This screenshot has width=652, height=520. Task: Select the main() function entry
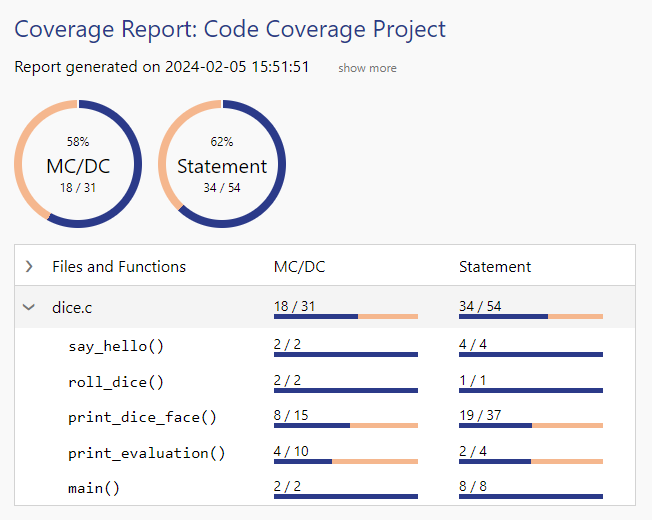pyautogui.click(x=93, y=488)
